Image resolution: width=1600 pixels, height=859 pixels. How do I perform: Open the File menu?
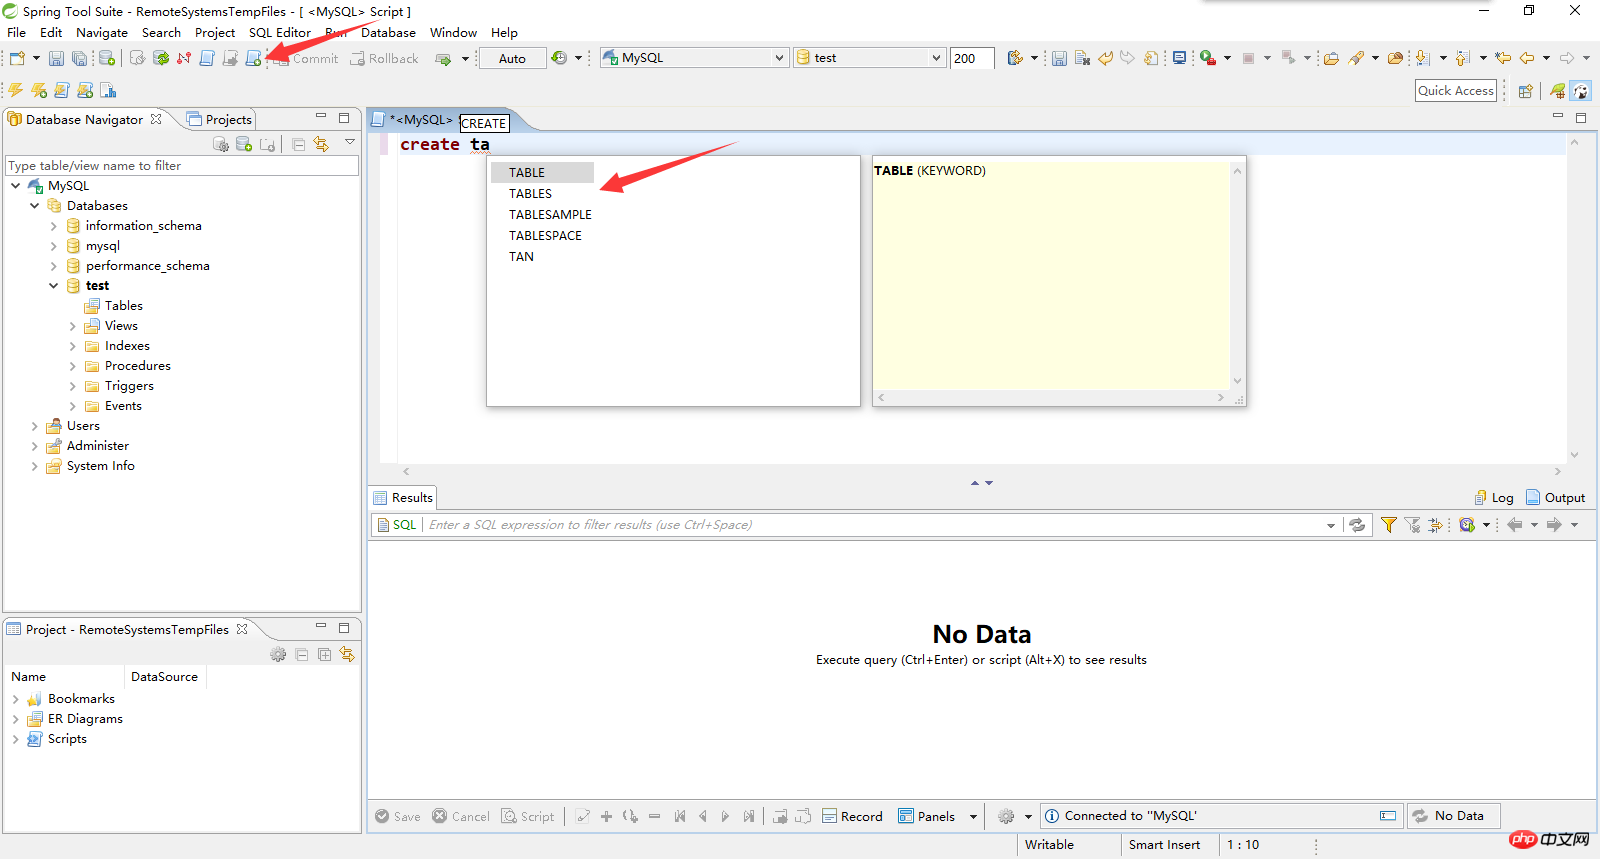tap(17, 33)
